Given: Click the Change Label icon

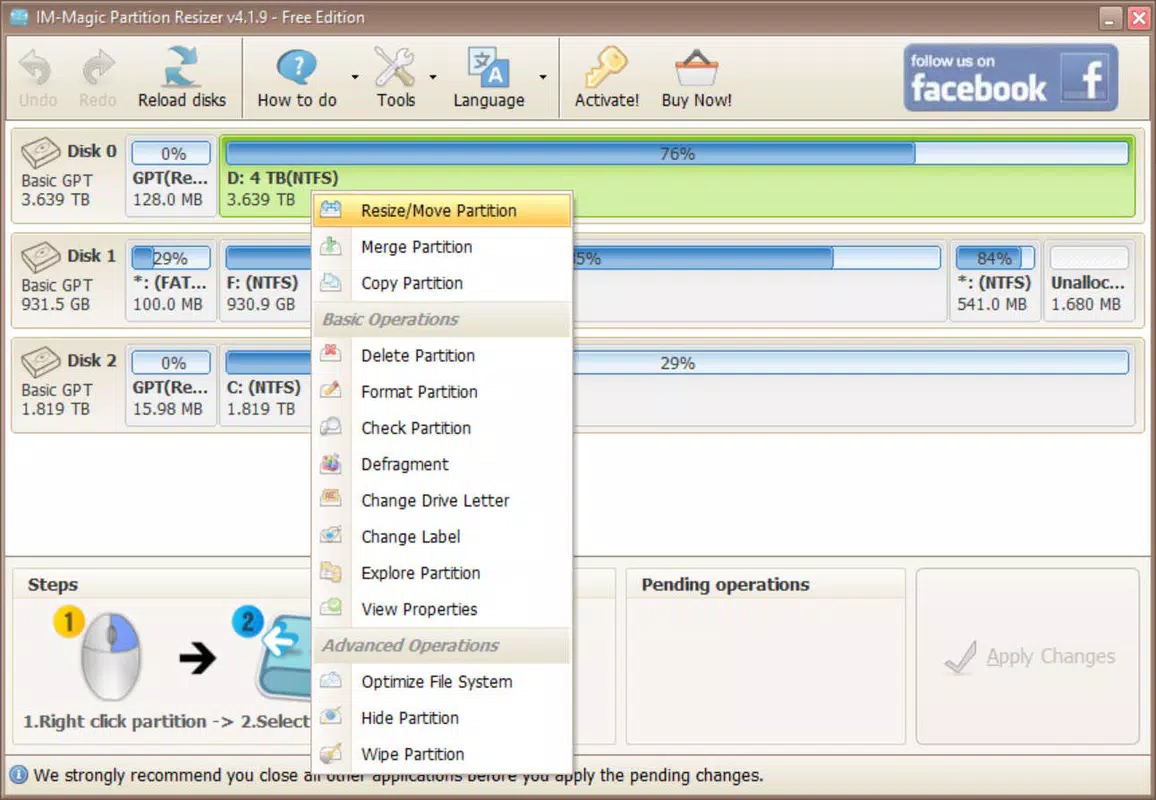Looking at the screenshot, I should pos(331,535).
